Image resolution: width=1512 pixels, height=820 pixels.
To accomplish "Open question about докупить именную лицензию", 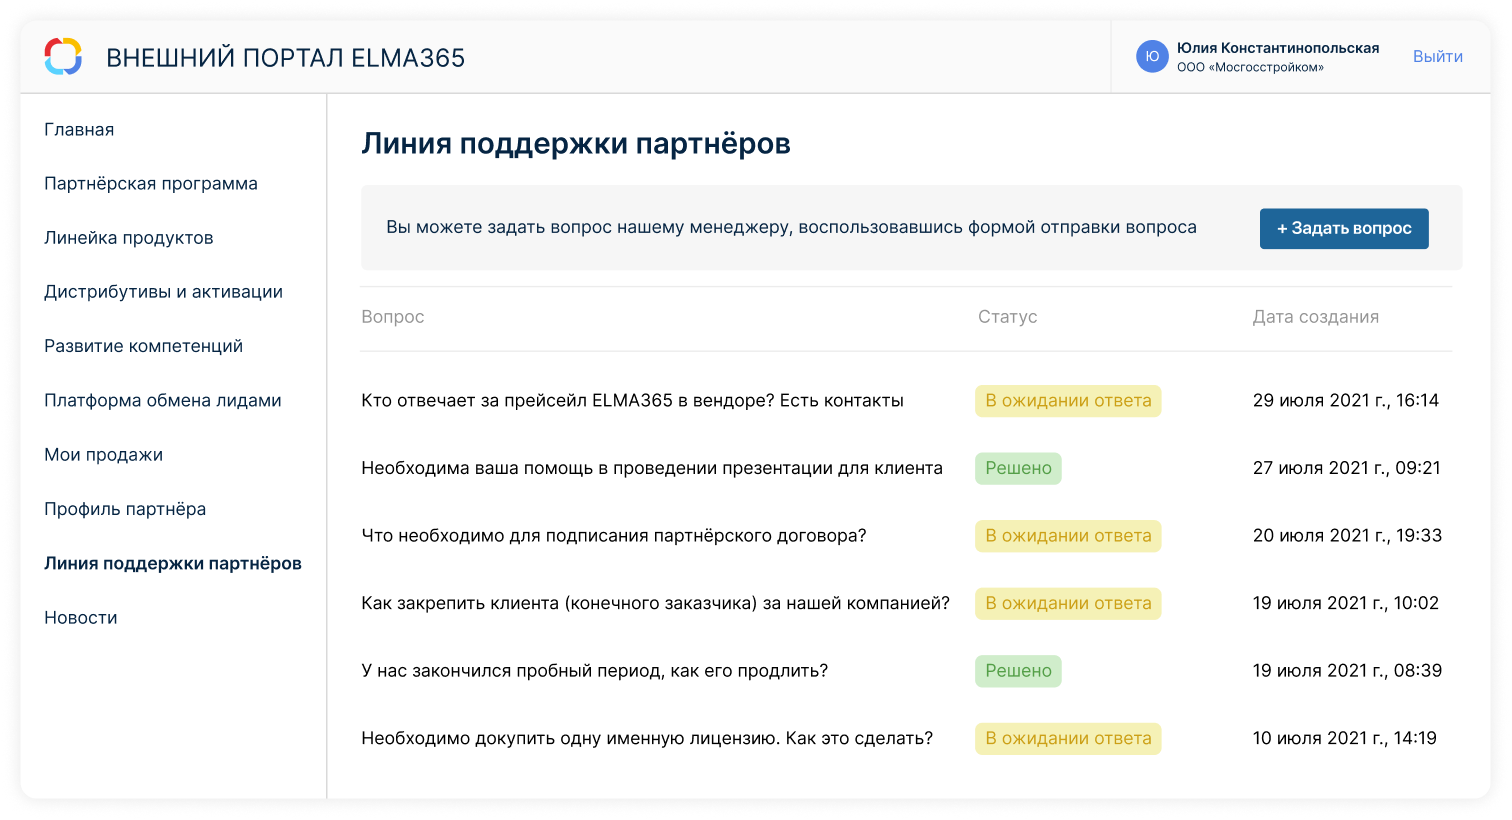I will point(647,739).
